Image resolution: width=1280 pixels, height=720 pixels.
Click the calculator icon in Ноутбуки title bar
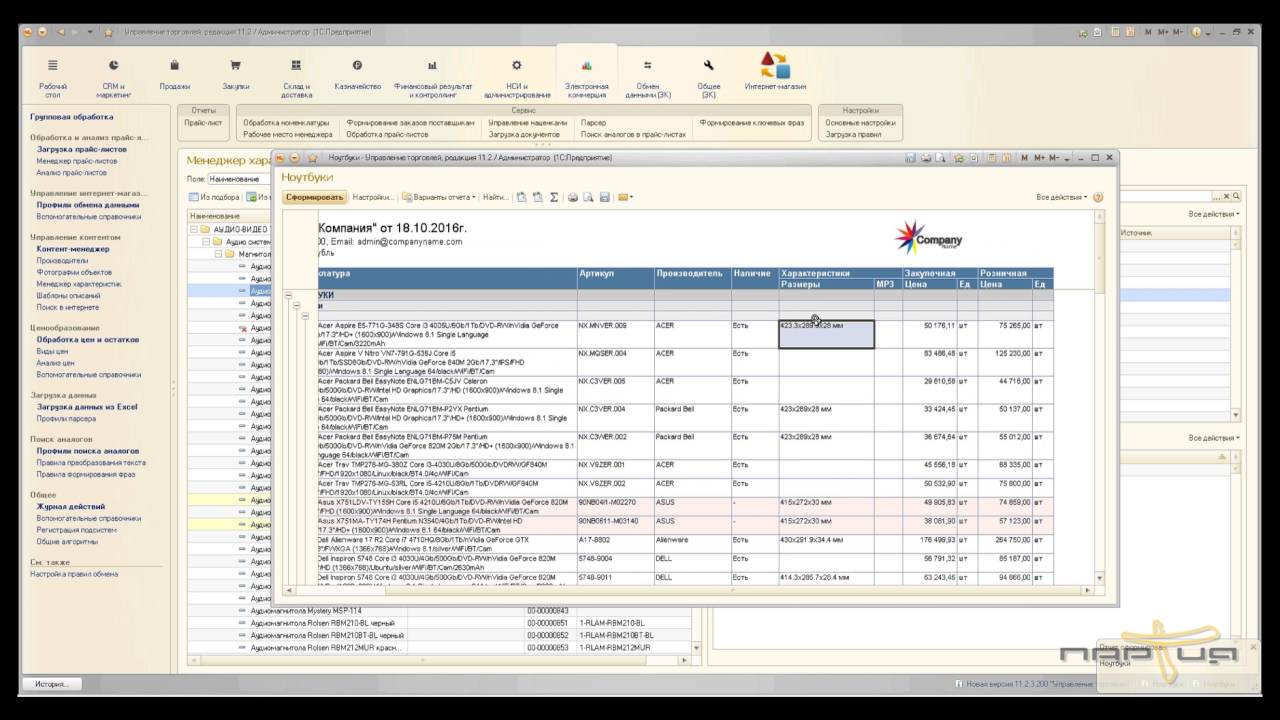(x=991, y=158)
